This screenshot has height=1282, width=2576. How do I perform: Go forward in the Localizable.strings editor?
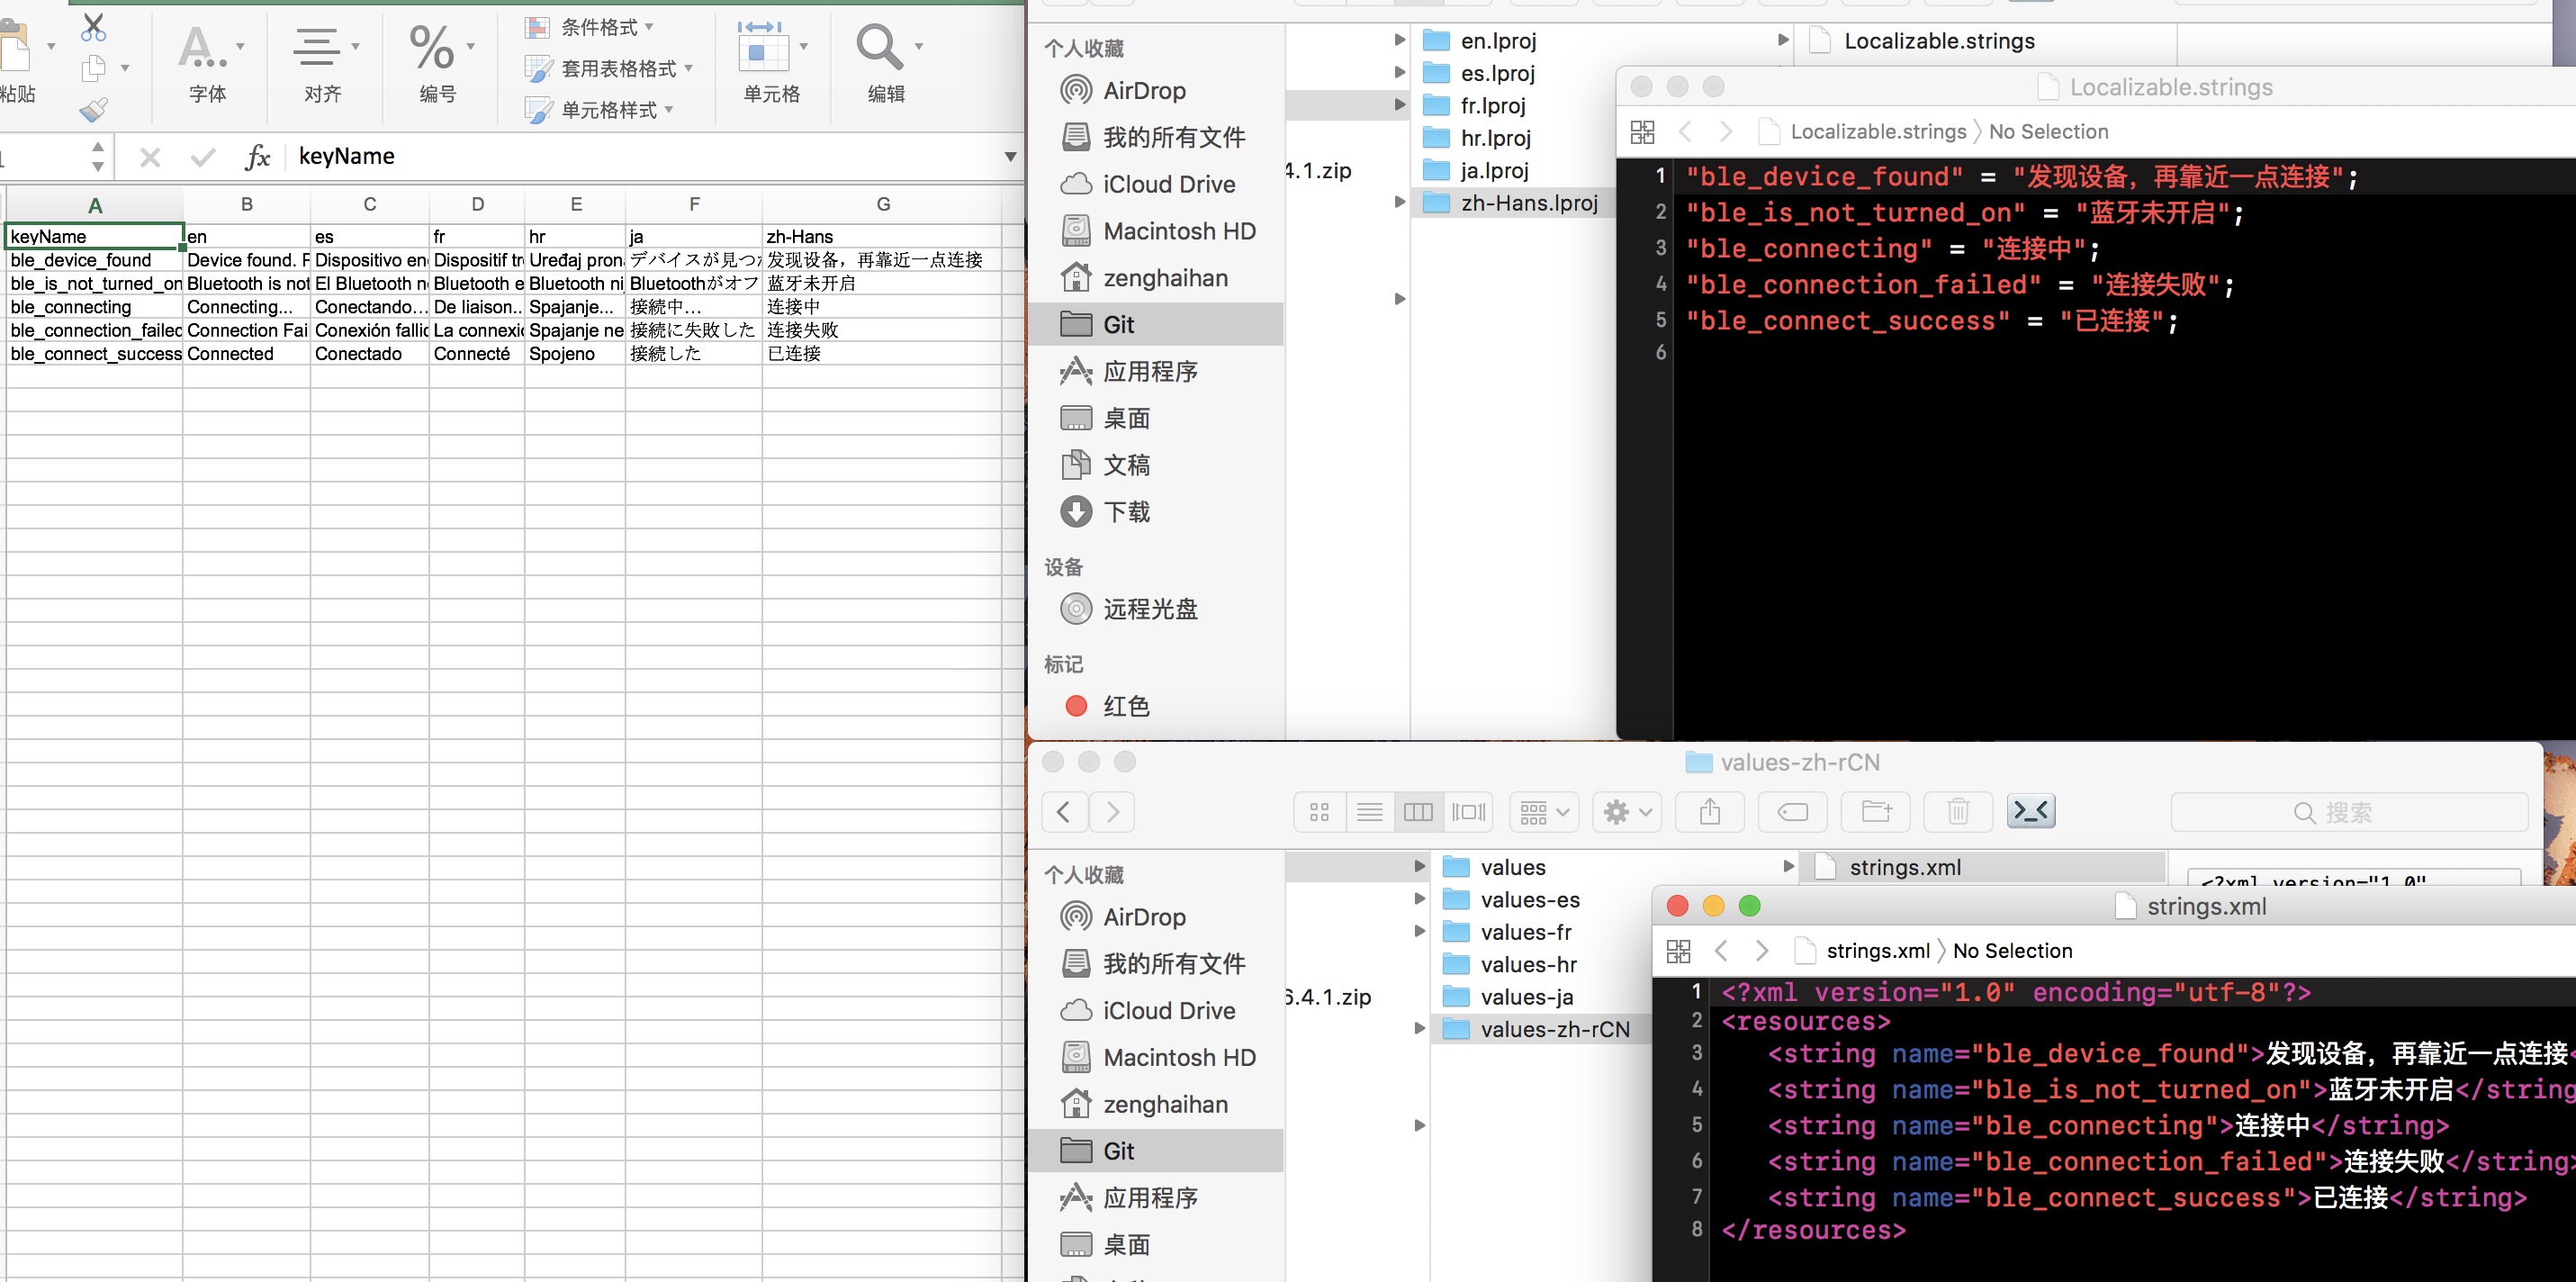pos(1726,132)
